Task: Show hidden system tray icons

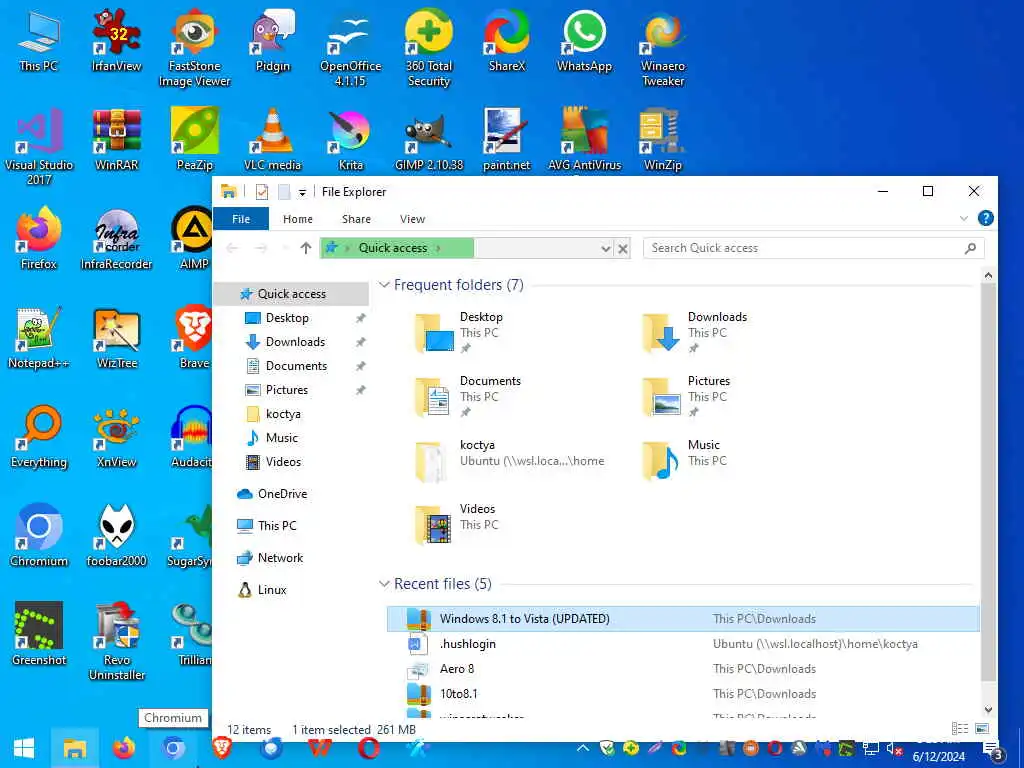Action: click(x=583, y=748)
